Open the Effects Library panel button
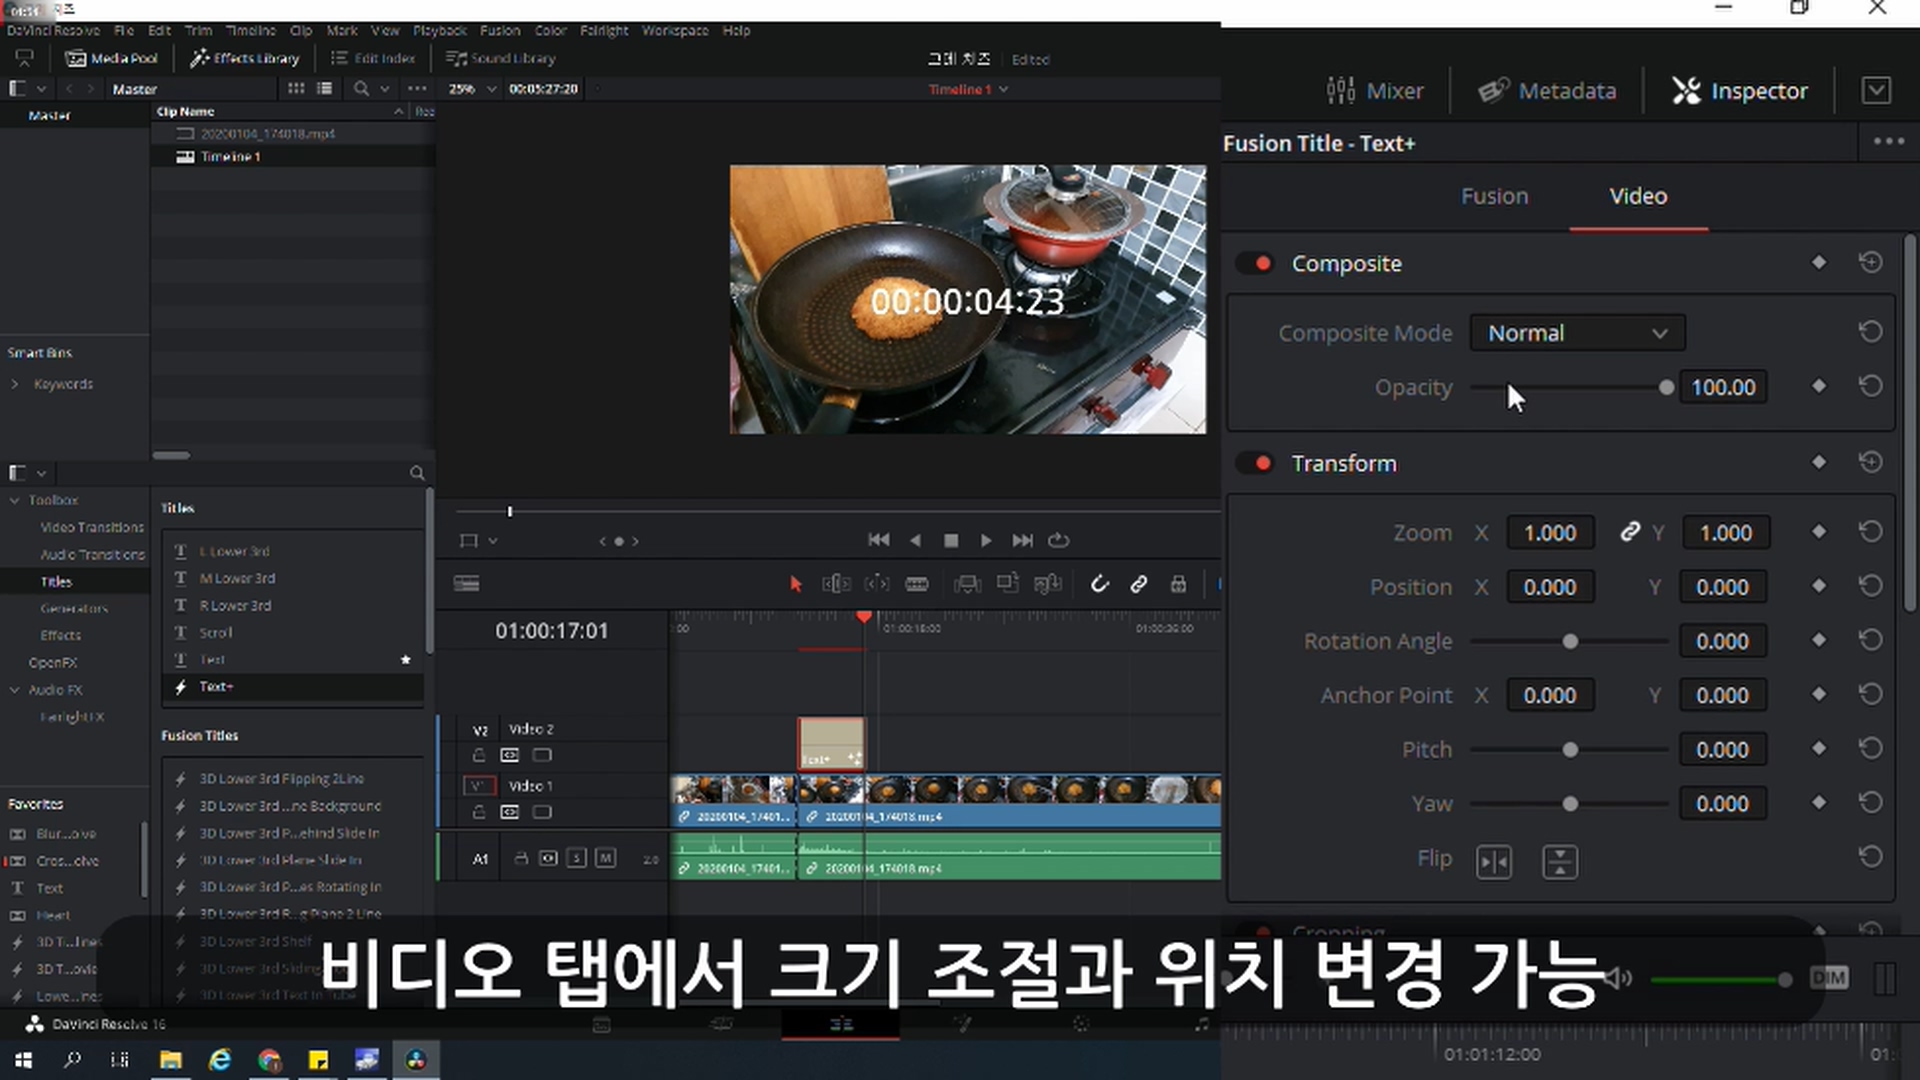Image resolution: width=1920 pixels, height=1080 pixels. pyautogui.click(x=245, y=58)
